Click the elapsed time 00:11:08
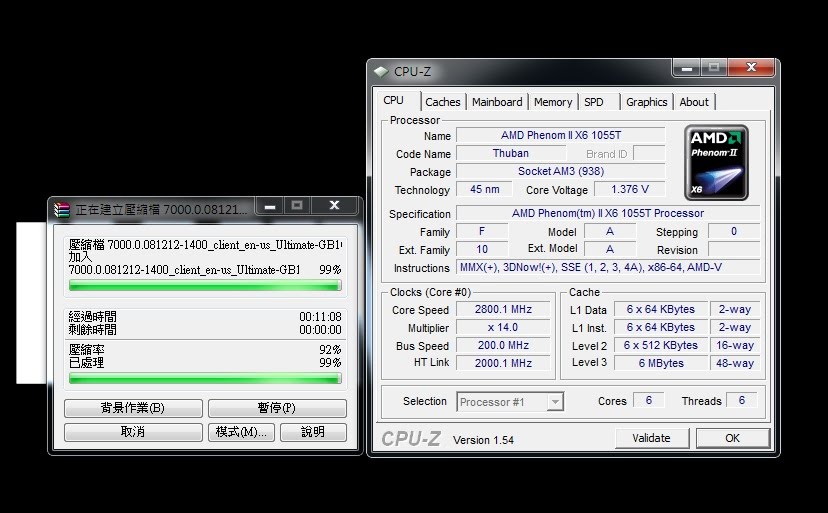 coord(320,317)
